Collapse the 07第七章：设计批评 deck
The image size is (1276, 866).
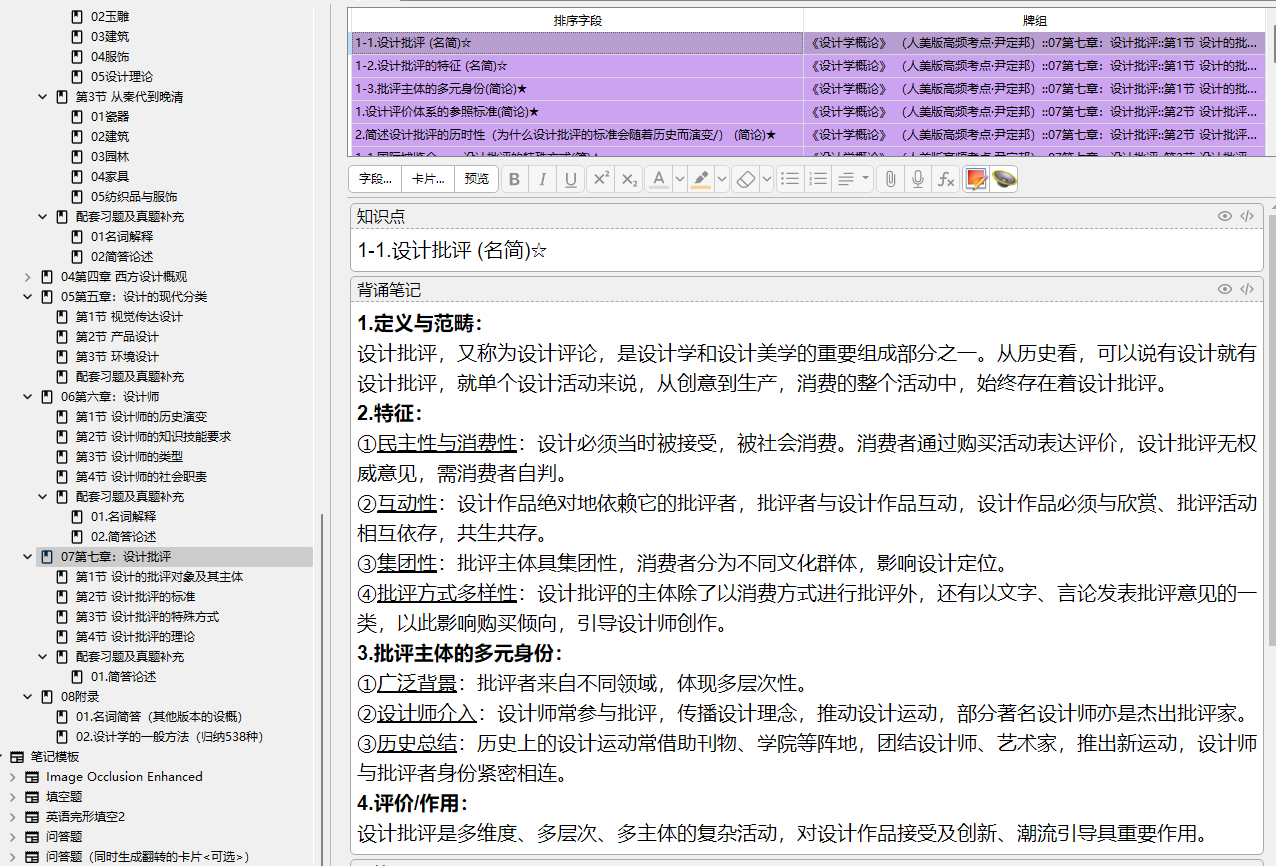[x=28, y=557]
